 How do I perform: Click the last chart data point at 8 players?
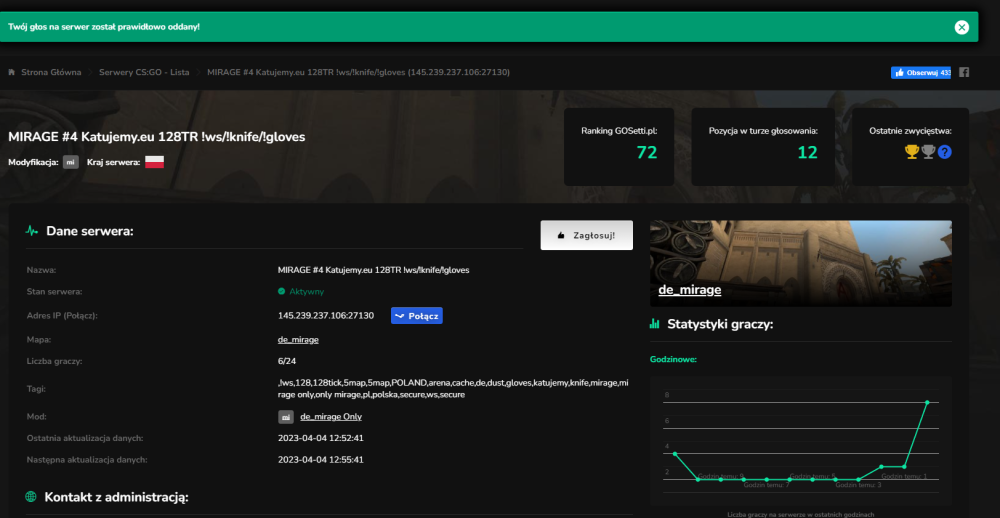tap(927, 403)
